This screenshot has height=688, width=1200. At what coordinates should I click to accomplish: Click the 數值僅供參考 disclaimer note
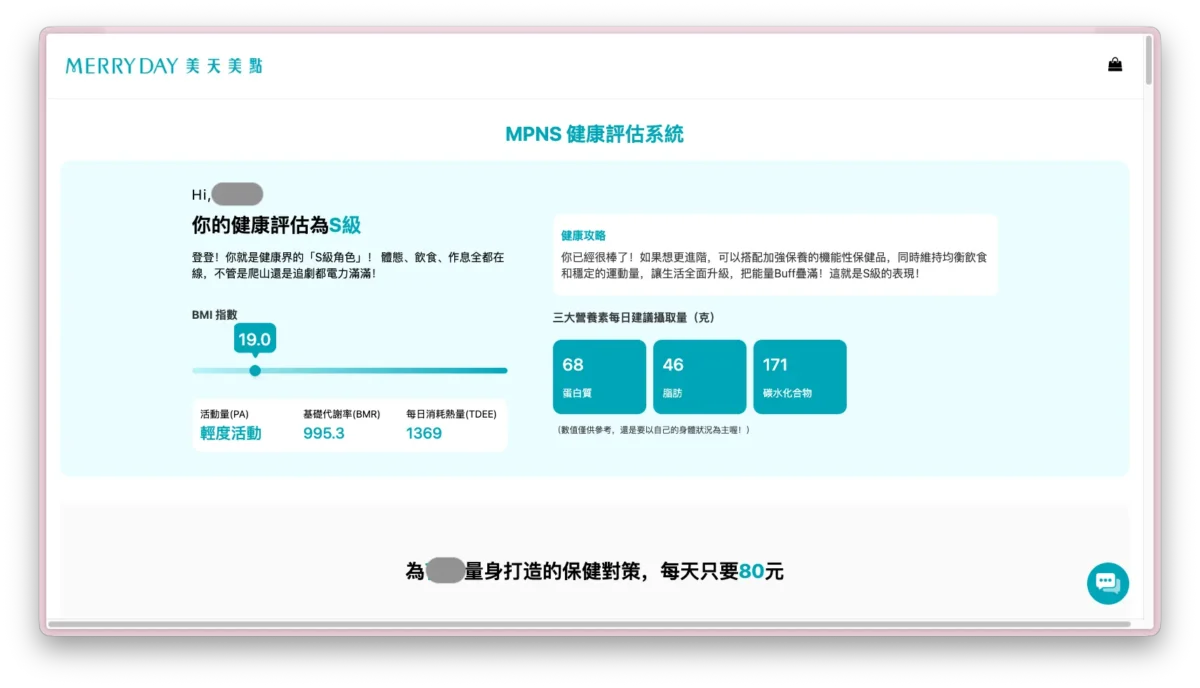pos(653,430)
